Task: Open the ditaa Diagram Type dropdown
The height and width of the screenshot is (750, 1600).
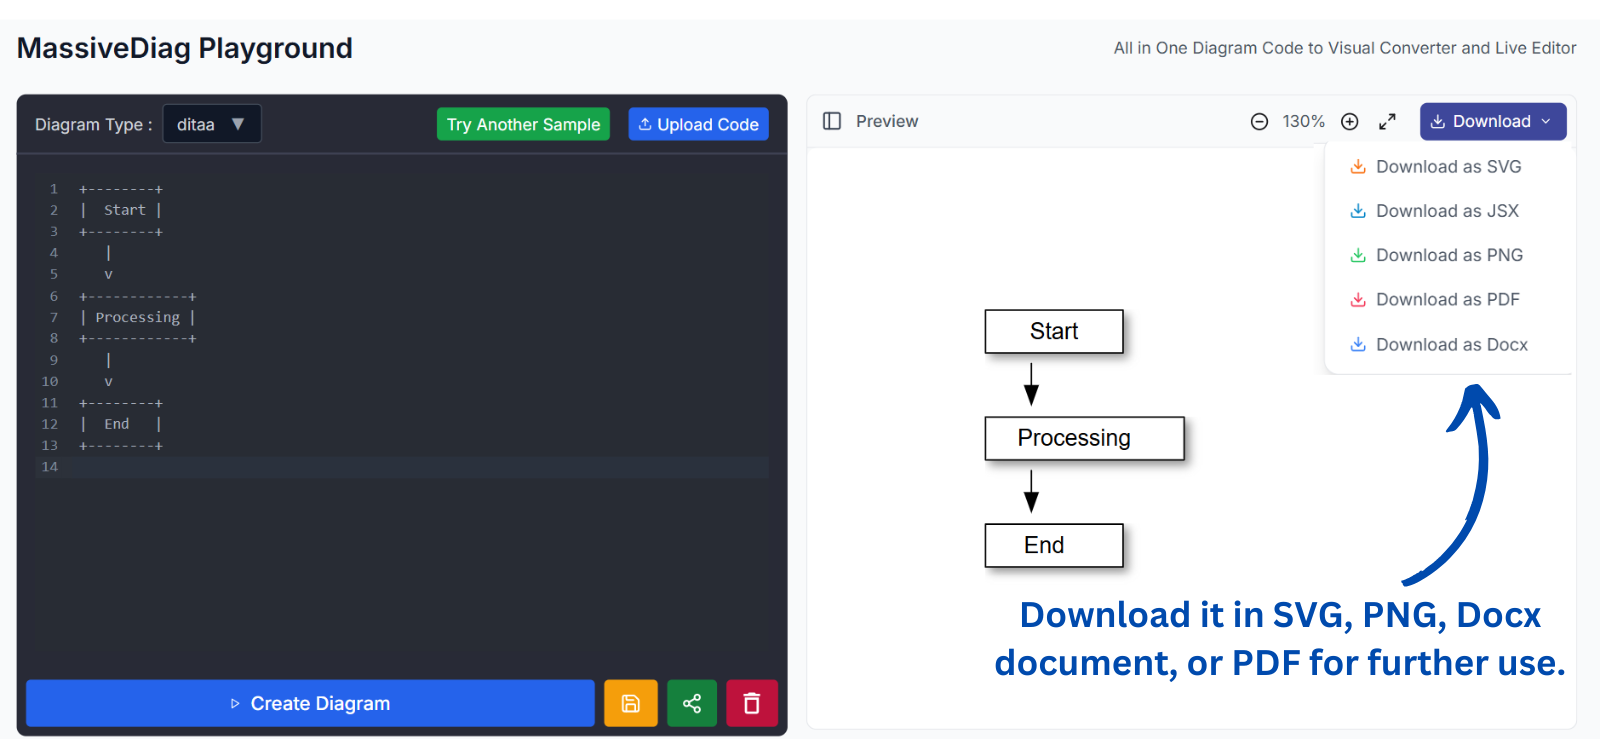Action: click(211, 124)
